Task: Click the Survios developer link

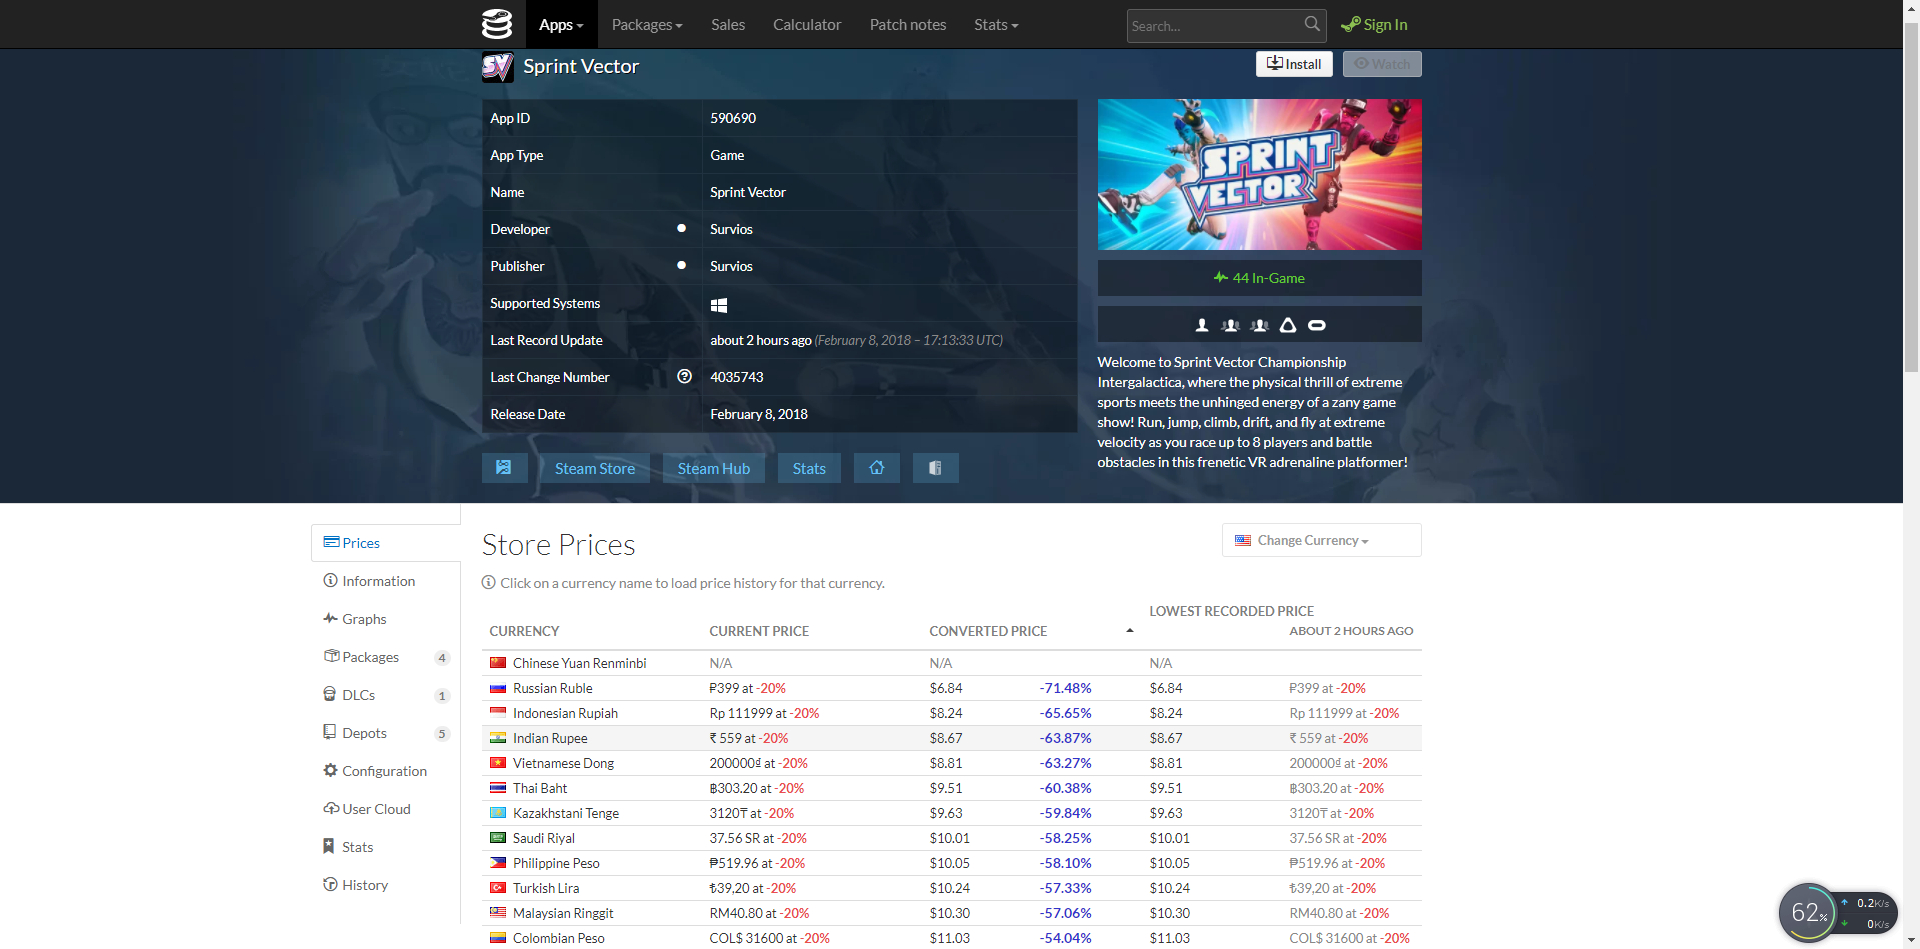Action: point(731,229)
